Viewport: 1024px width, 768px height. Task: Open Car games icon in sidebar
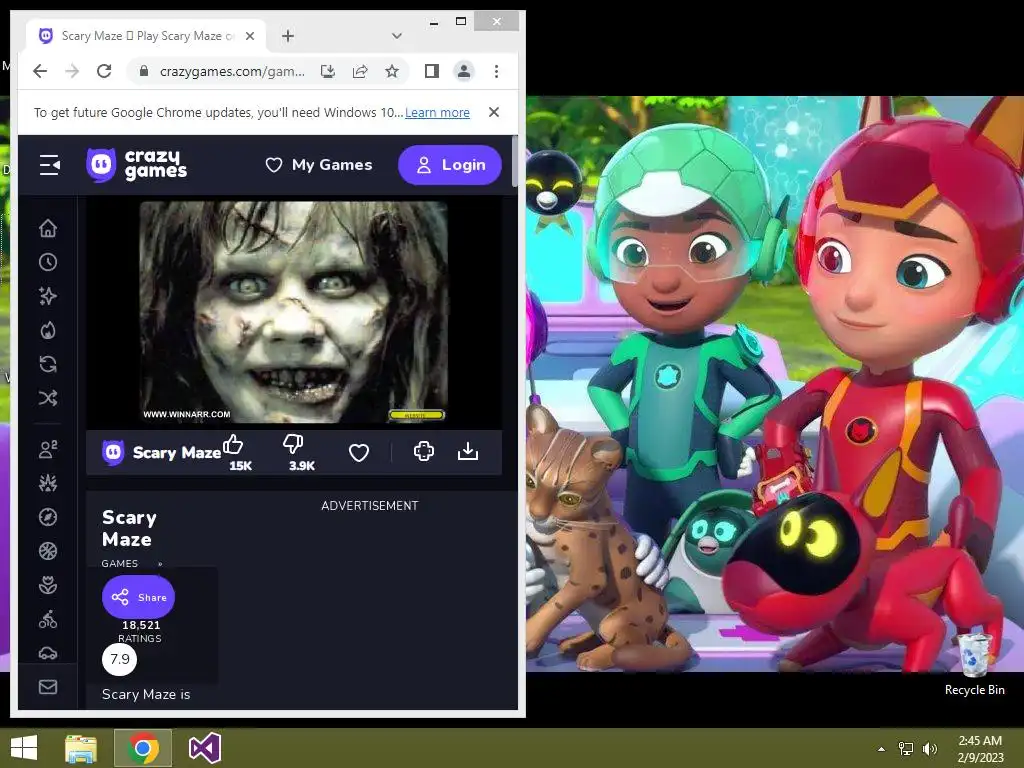click(x=48, y=652)
